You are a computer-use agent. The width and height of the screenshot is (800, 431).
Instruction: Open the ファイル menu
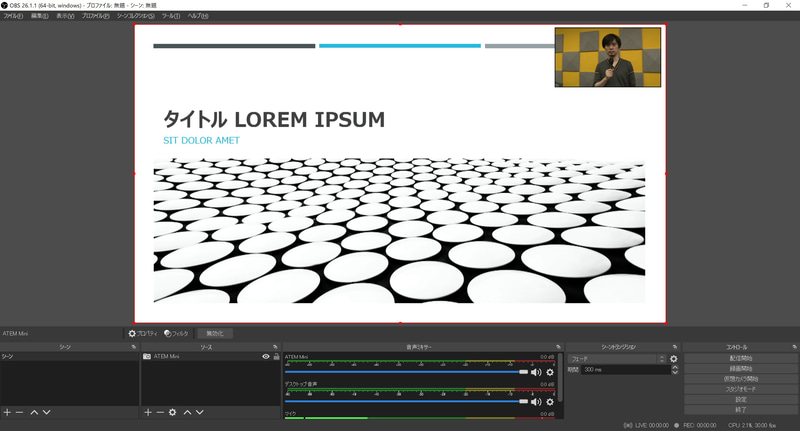coord(13,16)
